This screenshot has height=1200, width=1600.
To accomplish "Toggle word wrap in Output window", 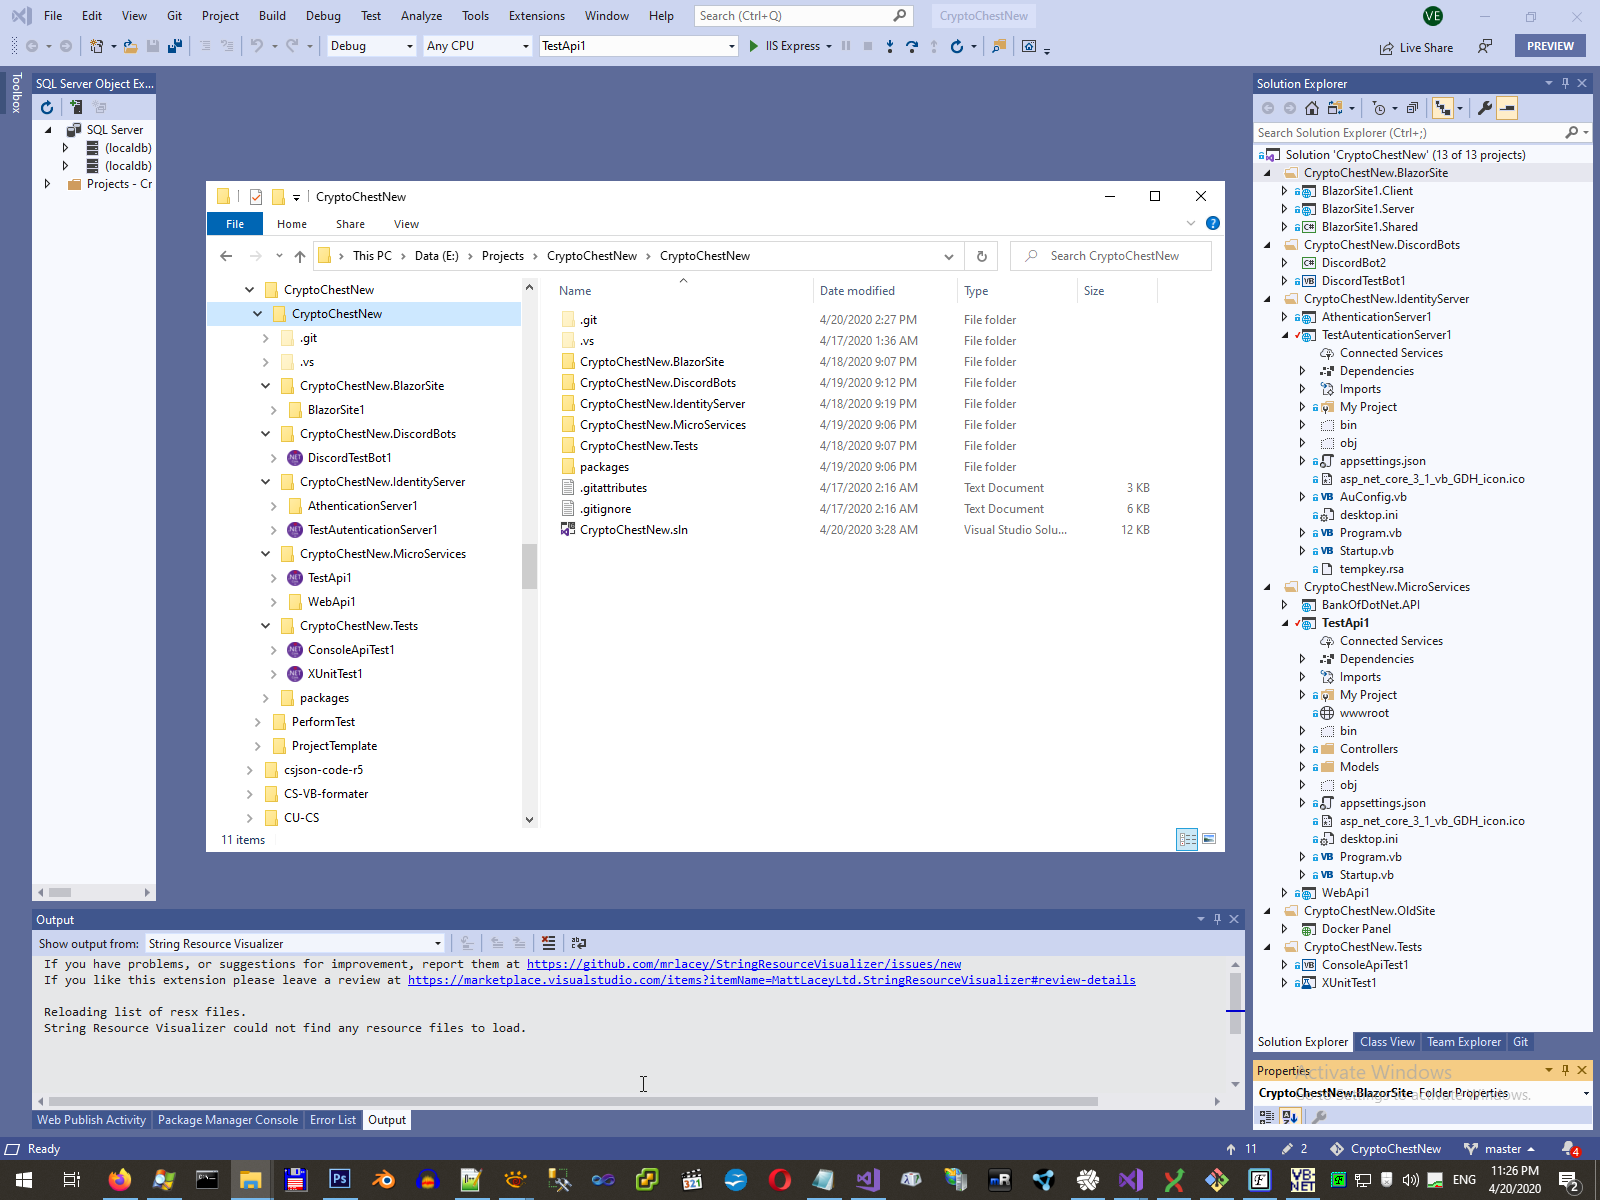I will [578, 943].
